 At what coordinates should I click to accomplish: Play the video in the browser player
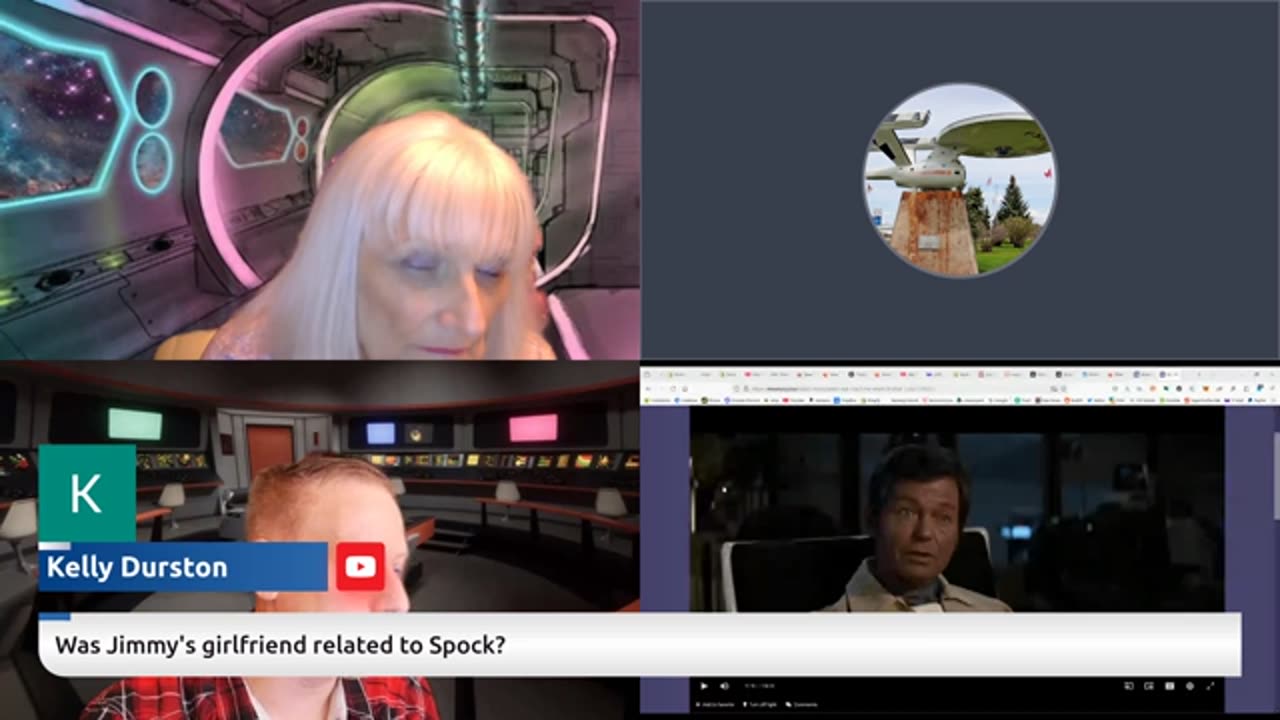(704, 686)
